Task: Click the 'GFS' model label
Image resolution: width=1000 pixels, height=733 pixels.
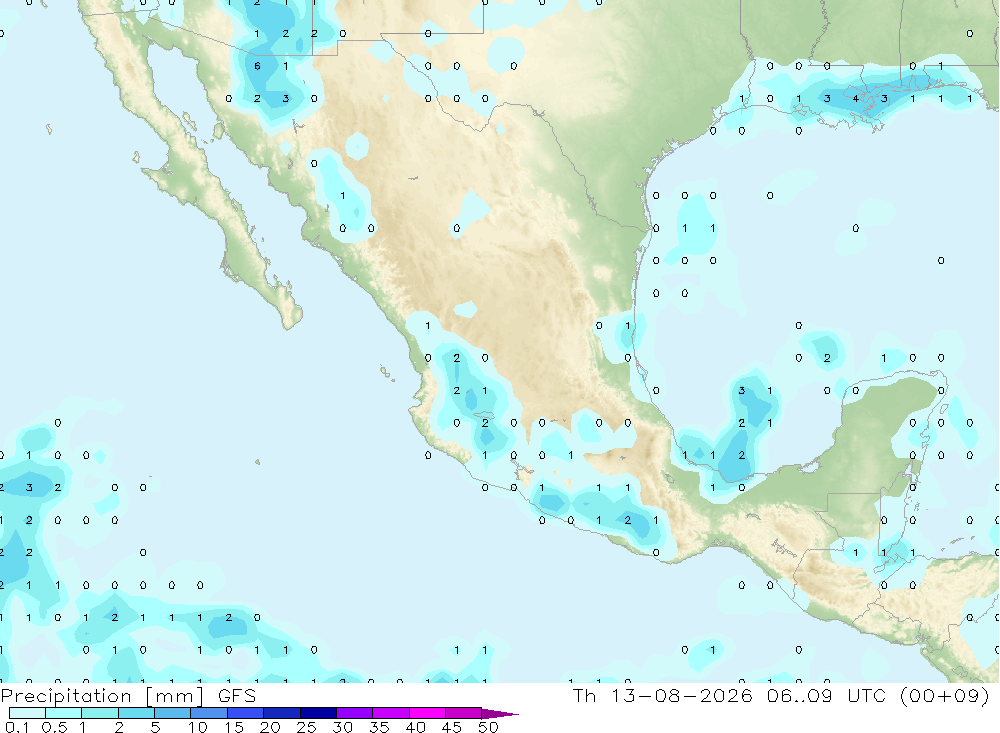Action: point(237,696)
